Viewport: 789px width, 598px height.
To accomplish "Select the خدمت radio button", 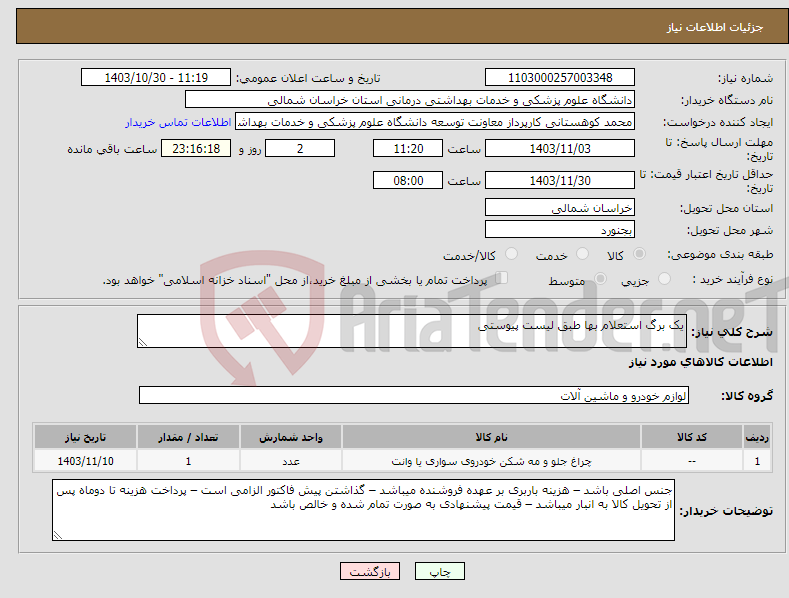I will 582,254.
